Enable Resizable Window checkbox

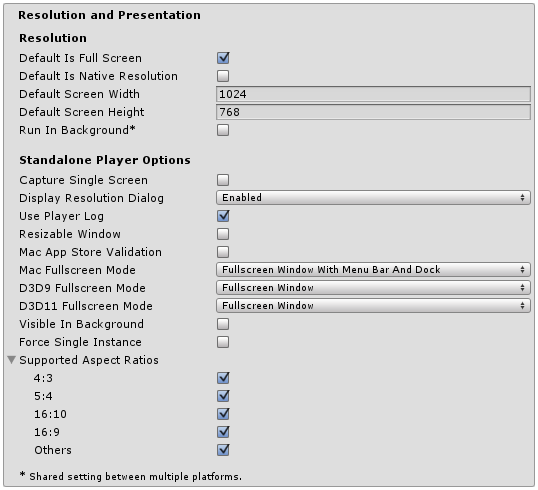(x=223, y=234)
